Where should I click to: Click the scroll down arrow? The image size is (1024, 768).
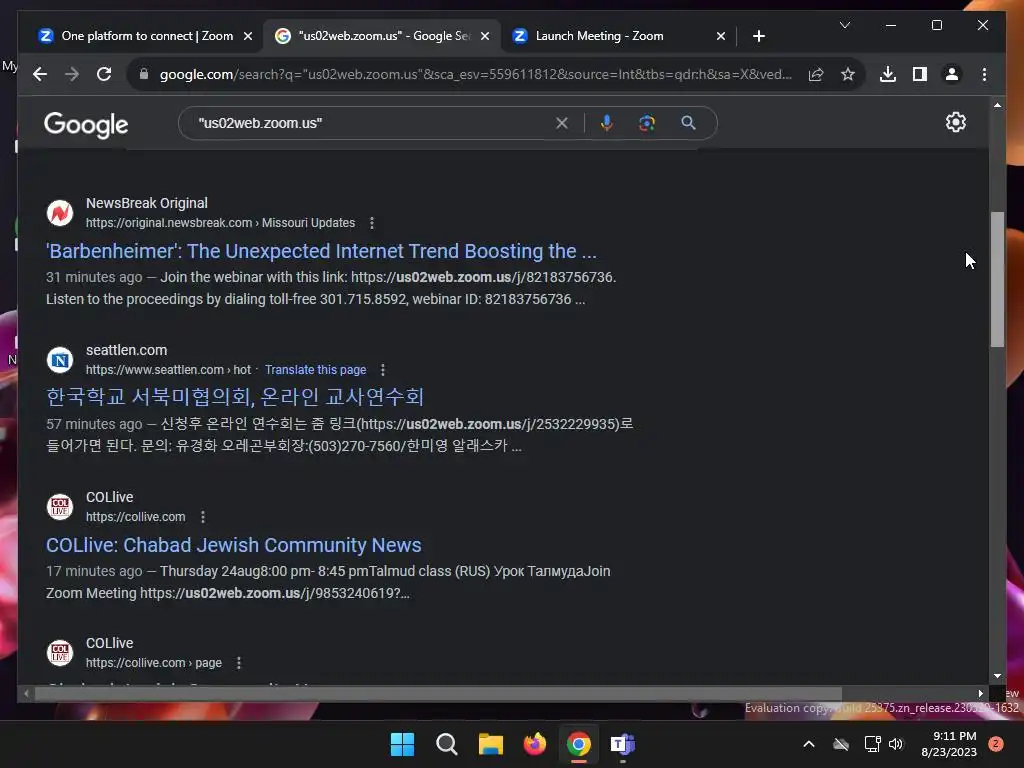997,676
